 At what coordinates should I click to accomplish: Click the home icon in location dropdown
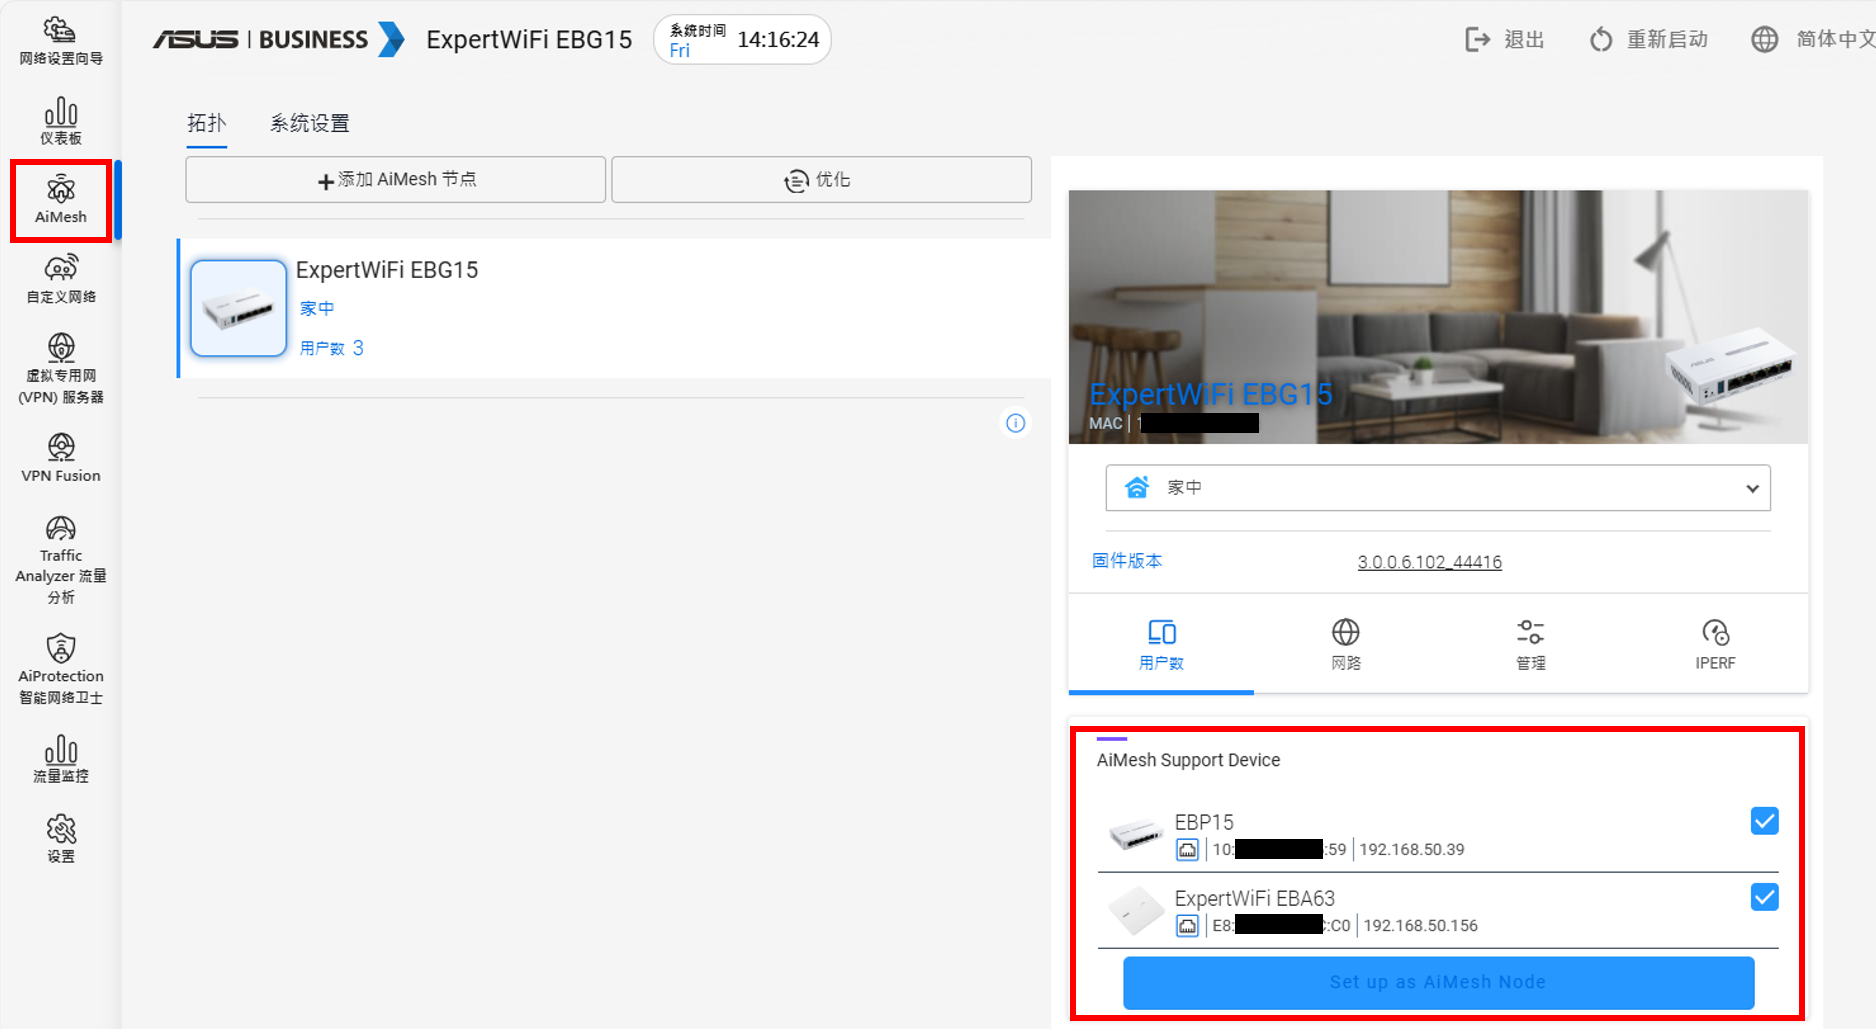(1137, 487)
